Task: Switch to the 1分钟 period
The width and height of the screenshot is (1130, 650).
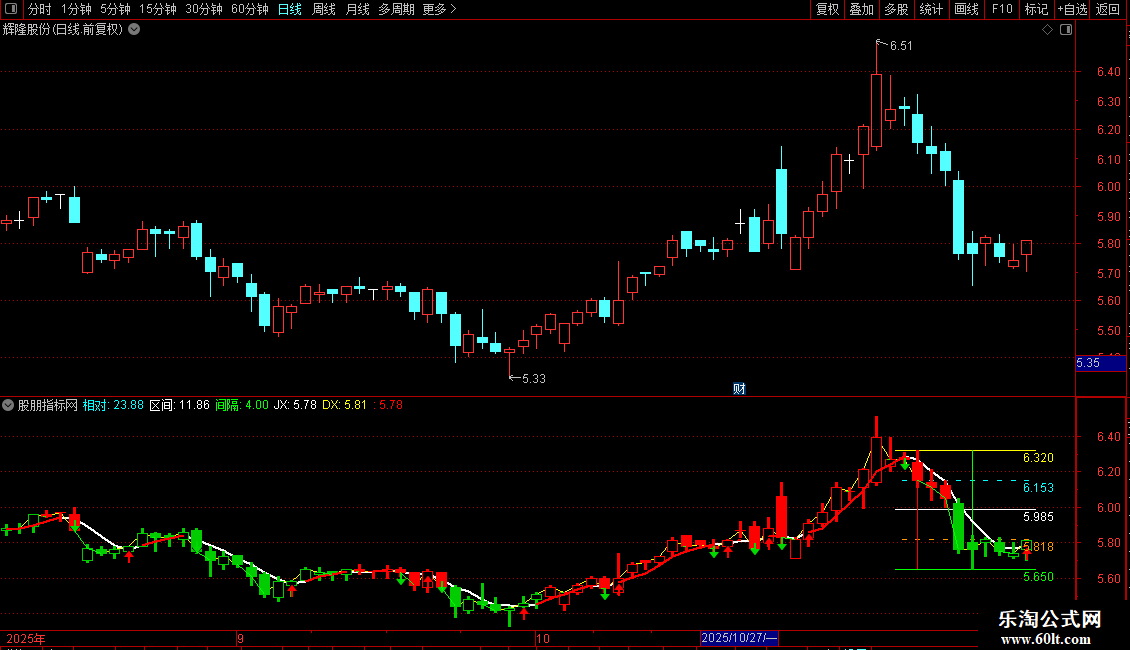Action: pyautogui.click(x=76, y=9)
